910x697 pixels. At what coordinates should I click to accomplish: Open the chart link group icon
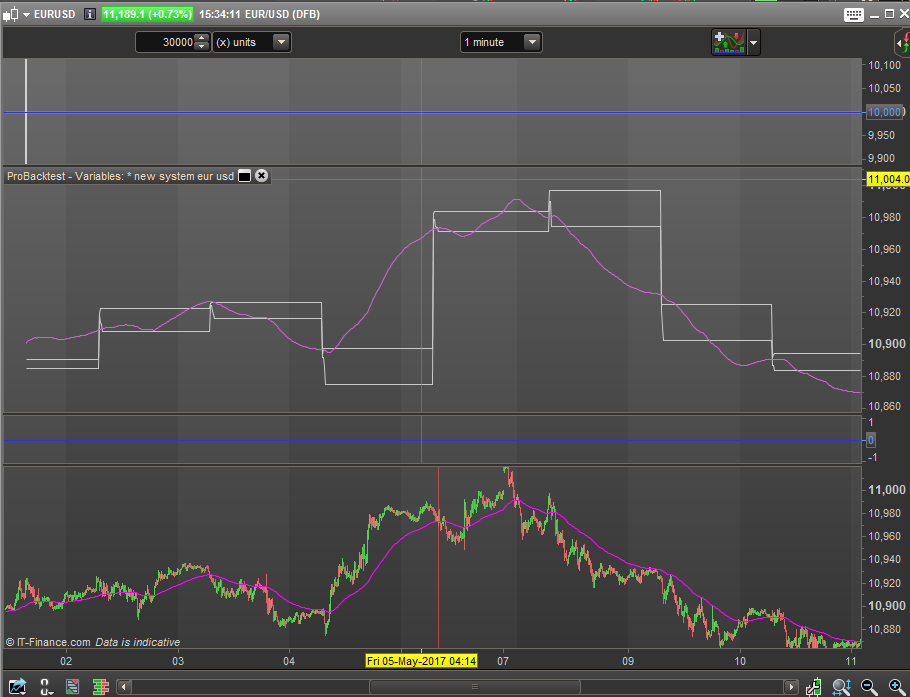click(46, 687)
